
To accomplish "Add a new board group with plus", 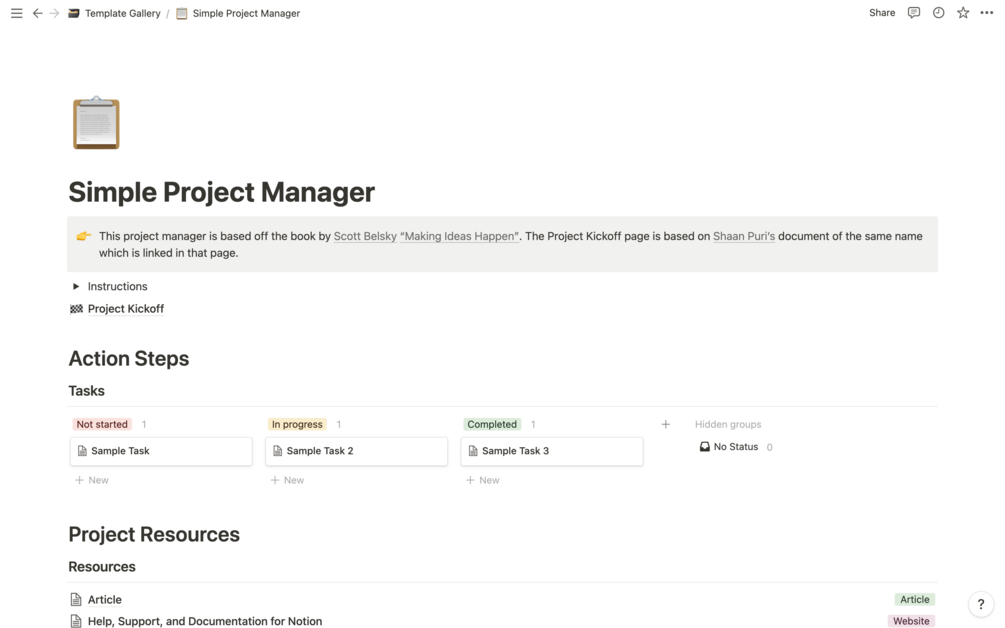I will click(666, 424).
